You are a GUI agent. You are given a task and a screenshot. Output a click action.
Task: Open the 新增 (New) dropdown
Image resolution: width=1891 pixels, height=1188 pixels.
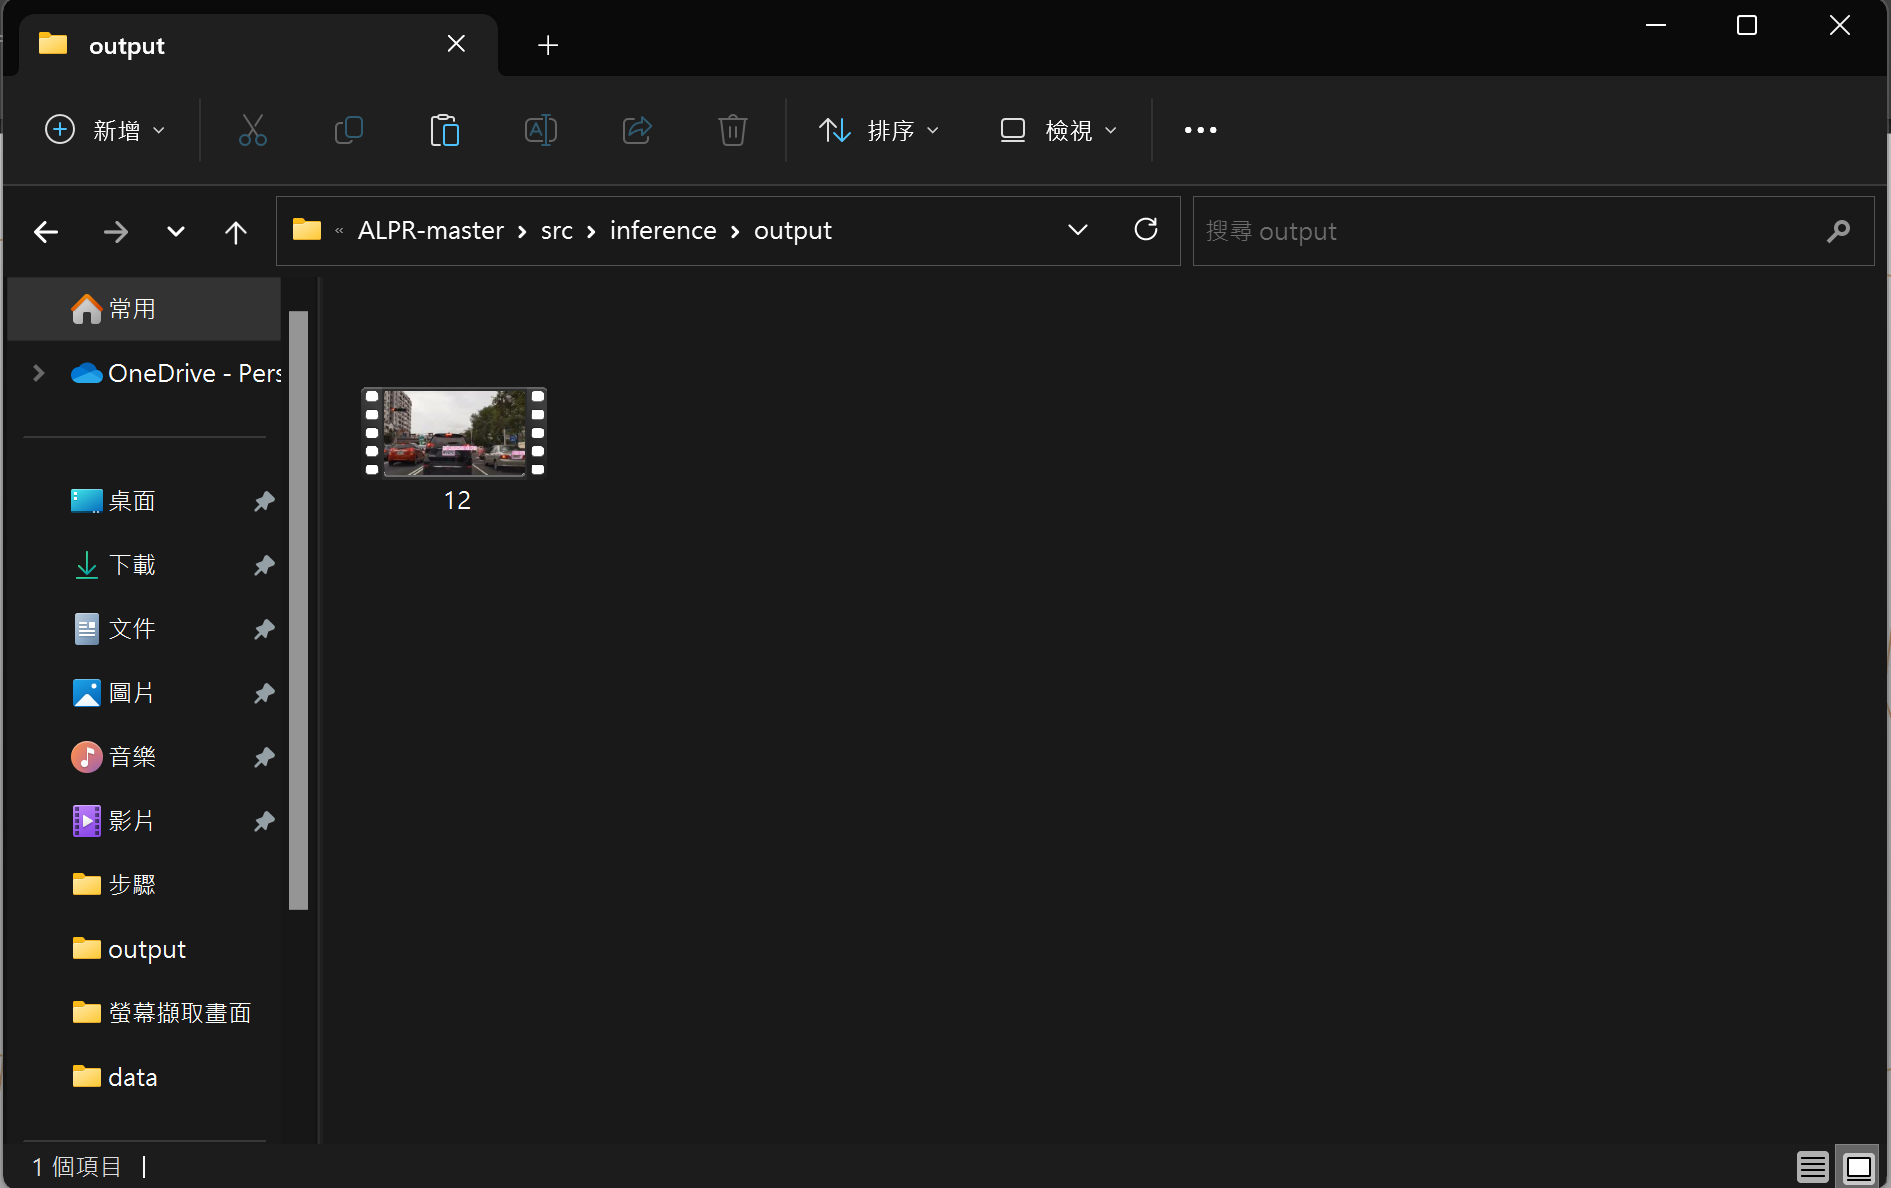click(105, 130)
